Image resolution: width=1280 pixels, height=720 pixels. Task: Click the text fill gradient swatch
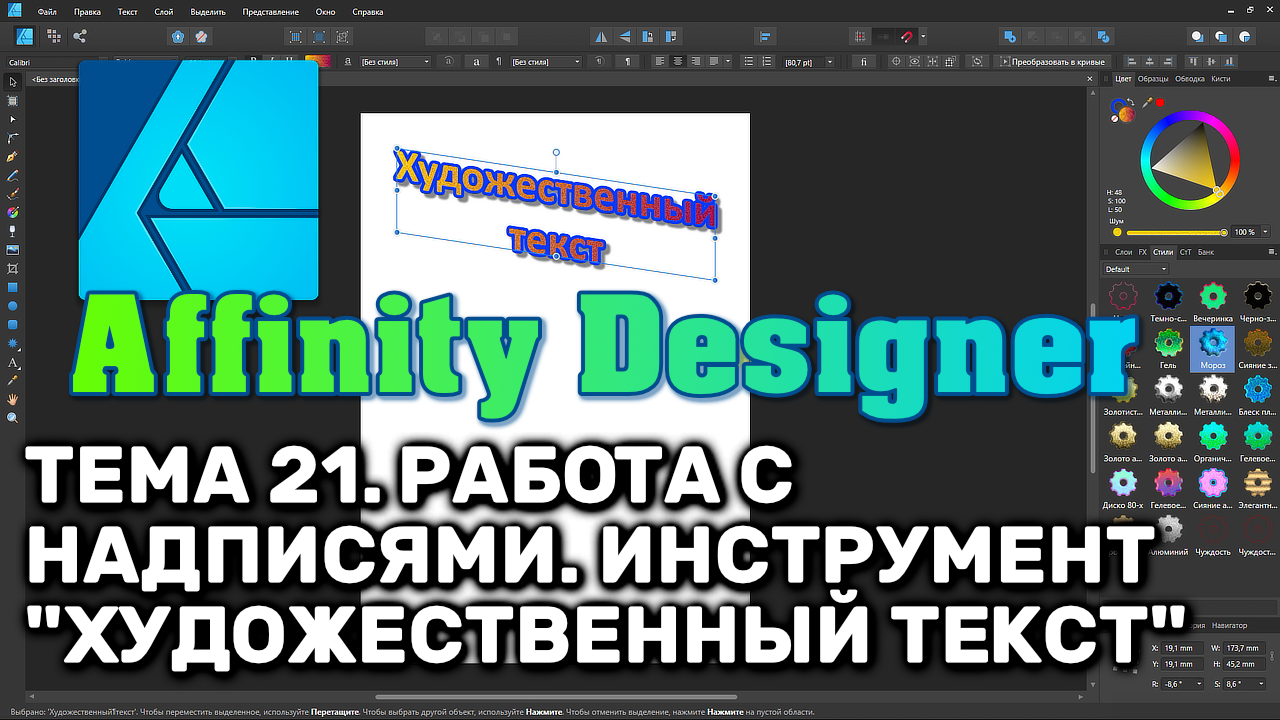(x=318, y=61)
